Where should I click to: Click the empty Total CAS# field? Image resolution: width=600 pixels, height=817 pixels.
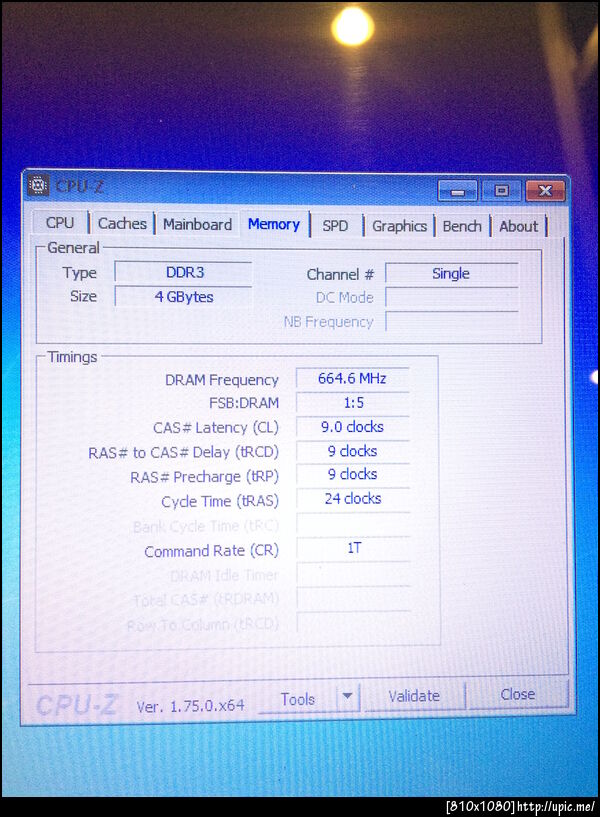(x=353, y=598)
